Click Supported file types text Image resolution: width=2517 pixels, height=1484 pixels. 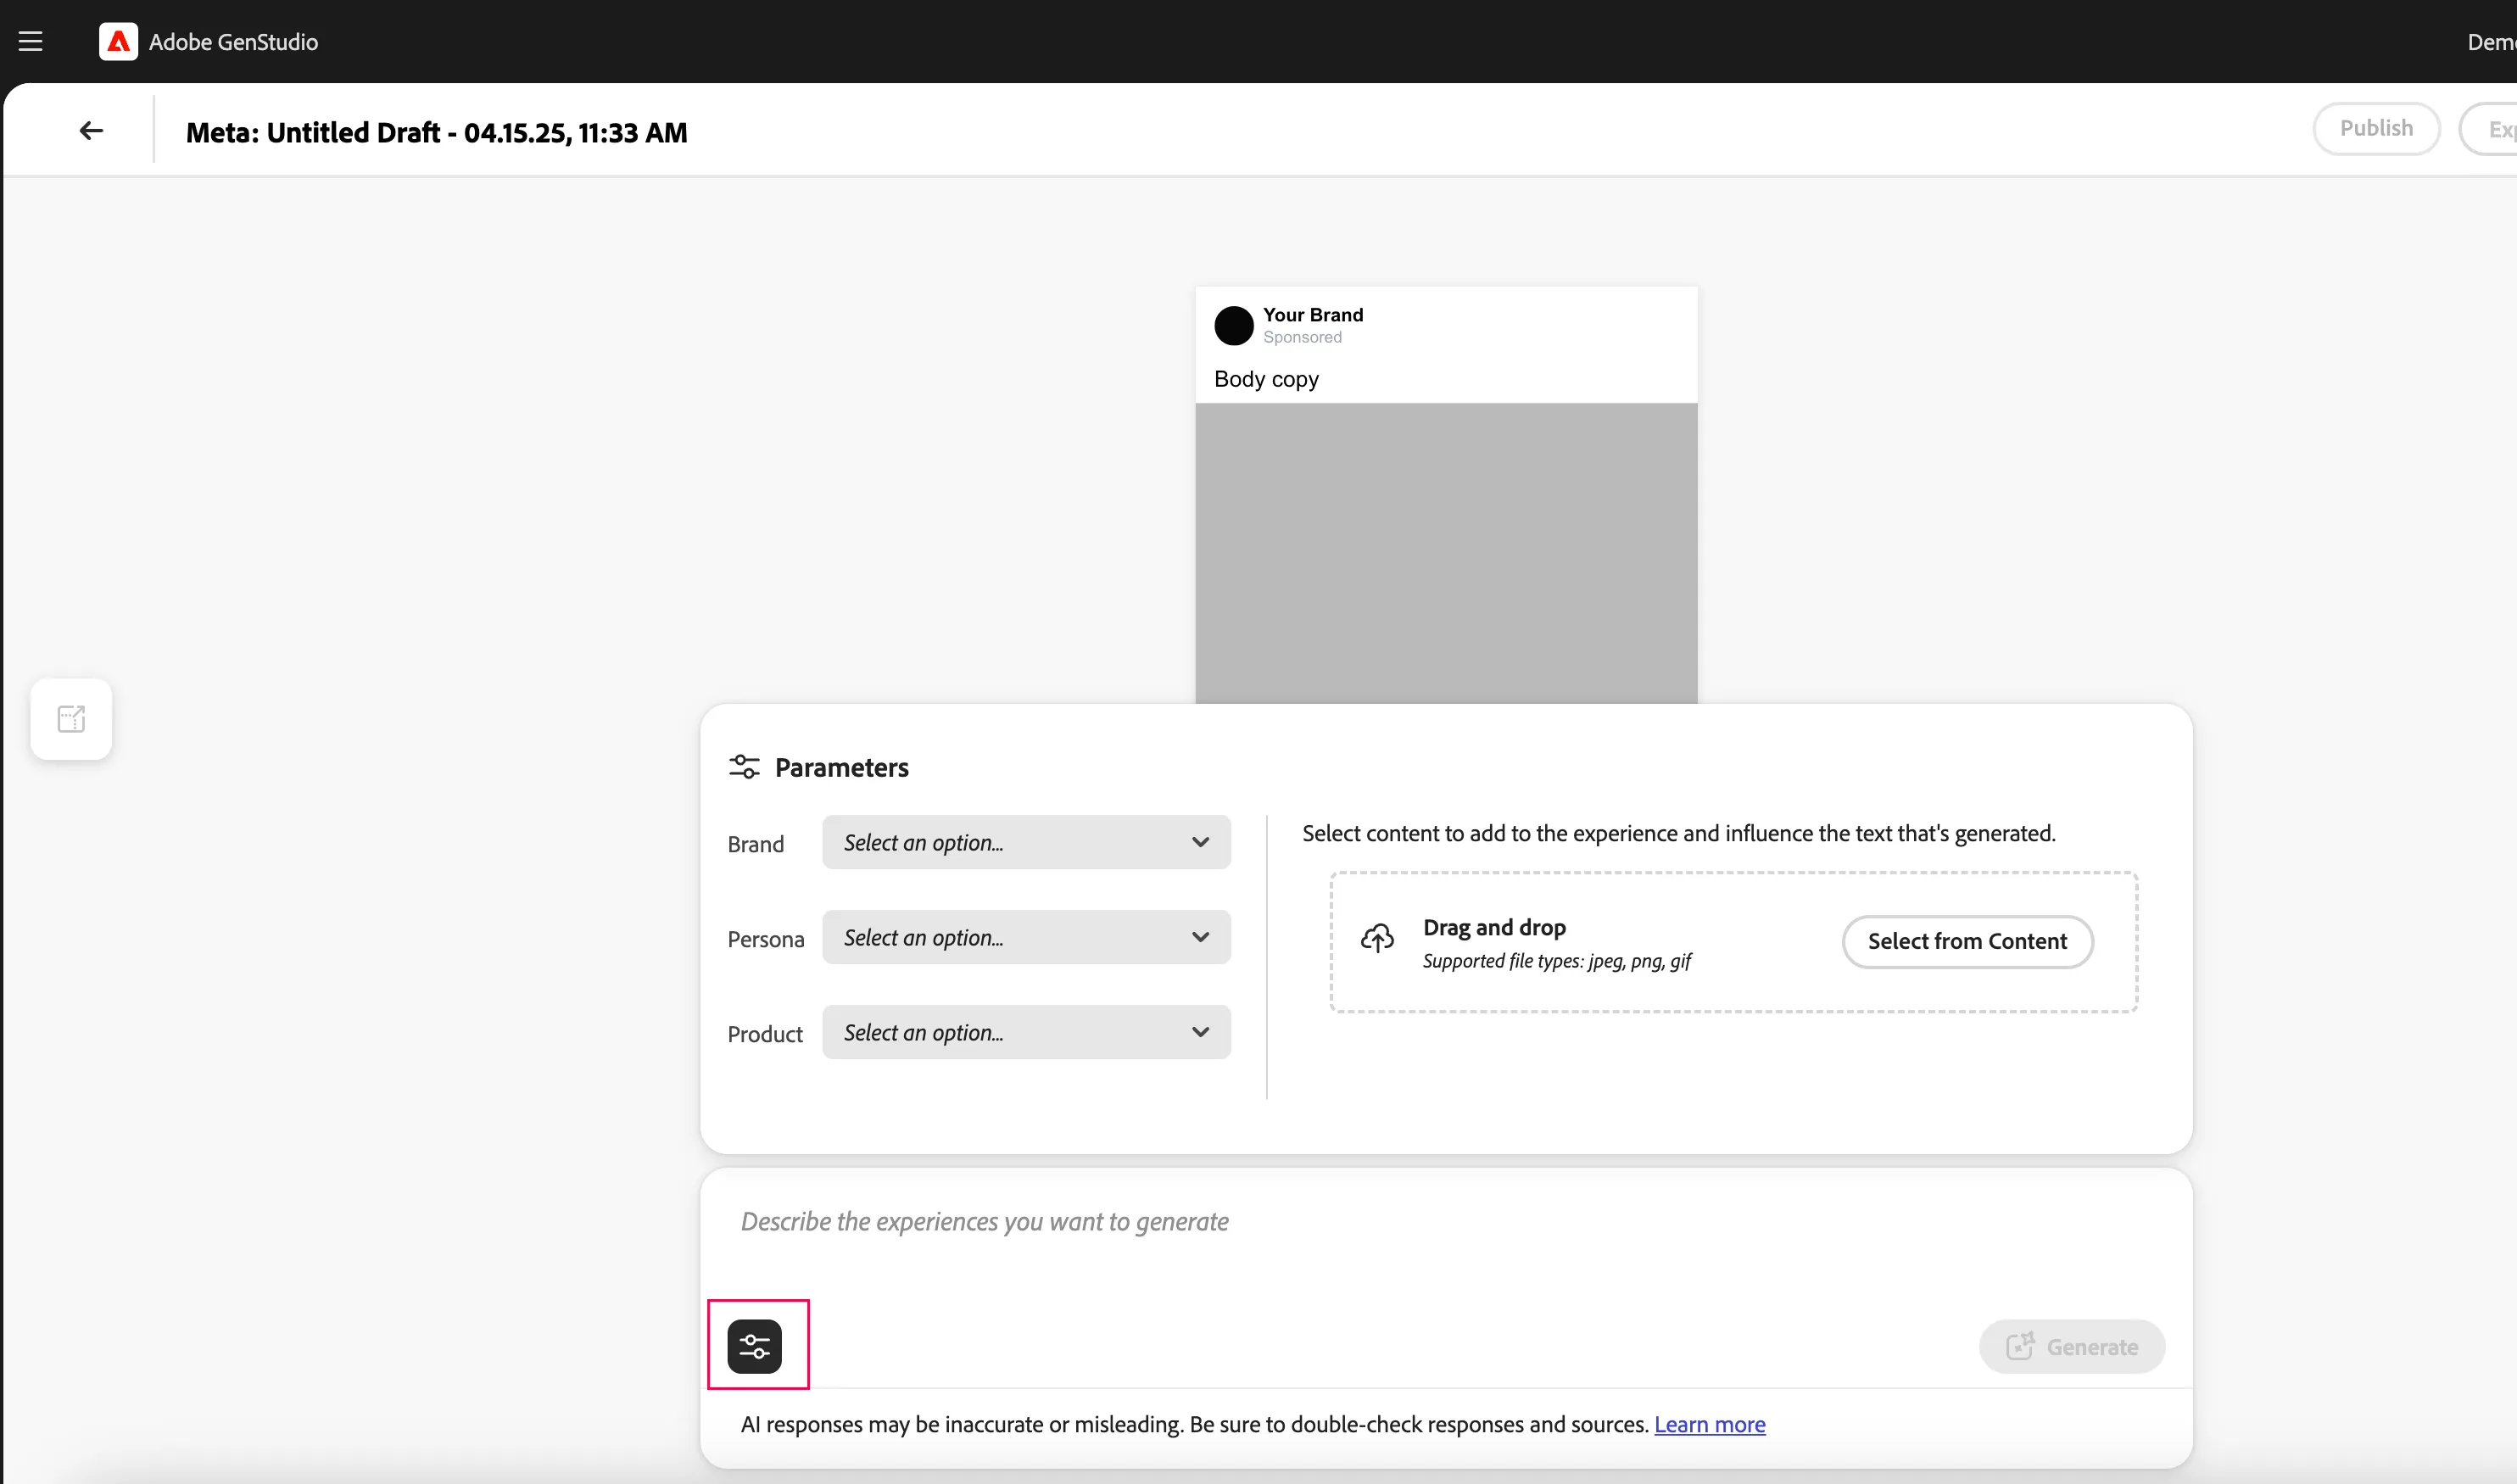click(1556, 961)
